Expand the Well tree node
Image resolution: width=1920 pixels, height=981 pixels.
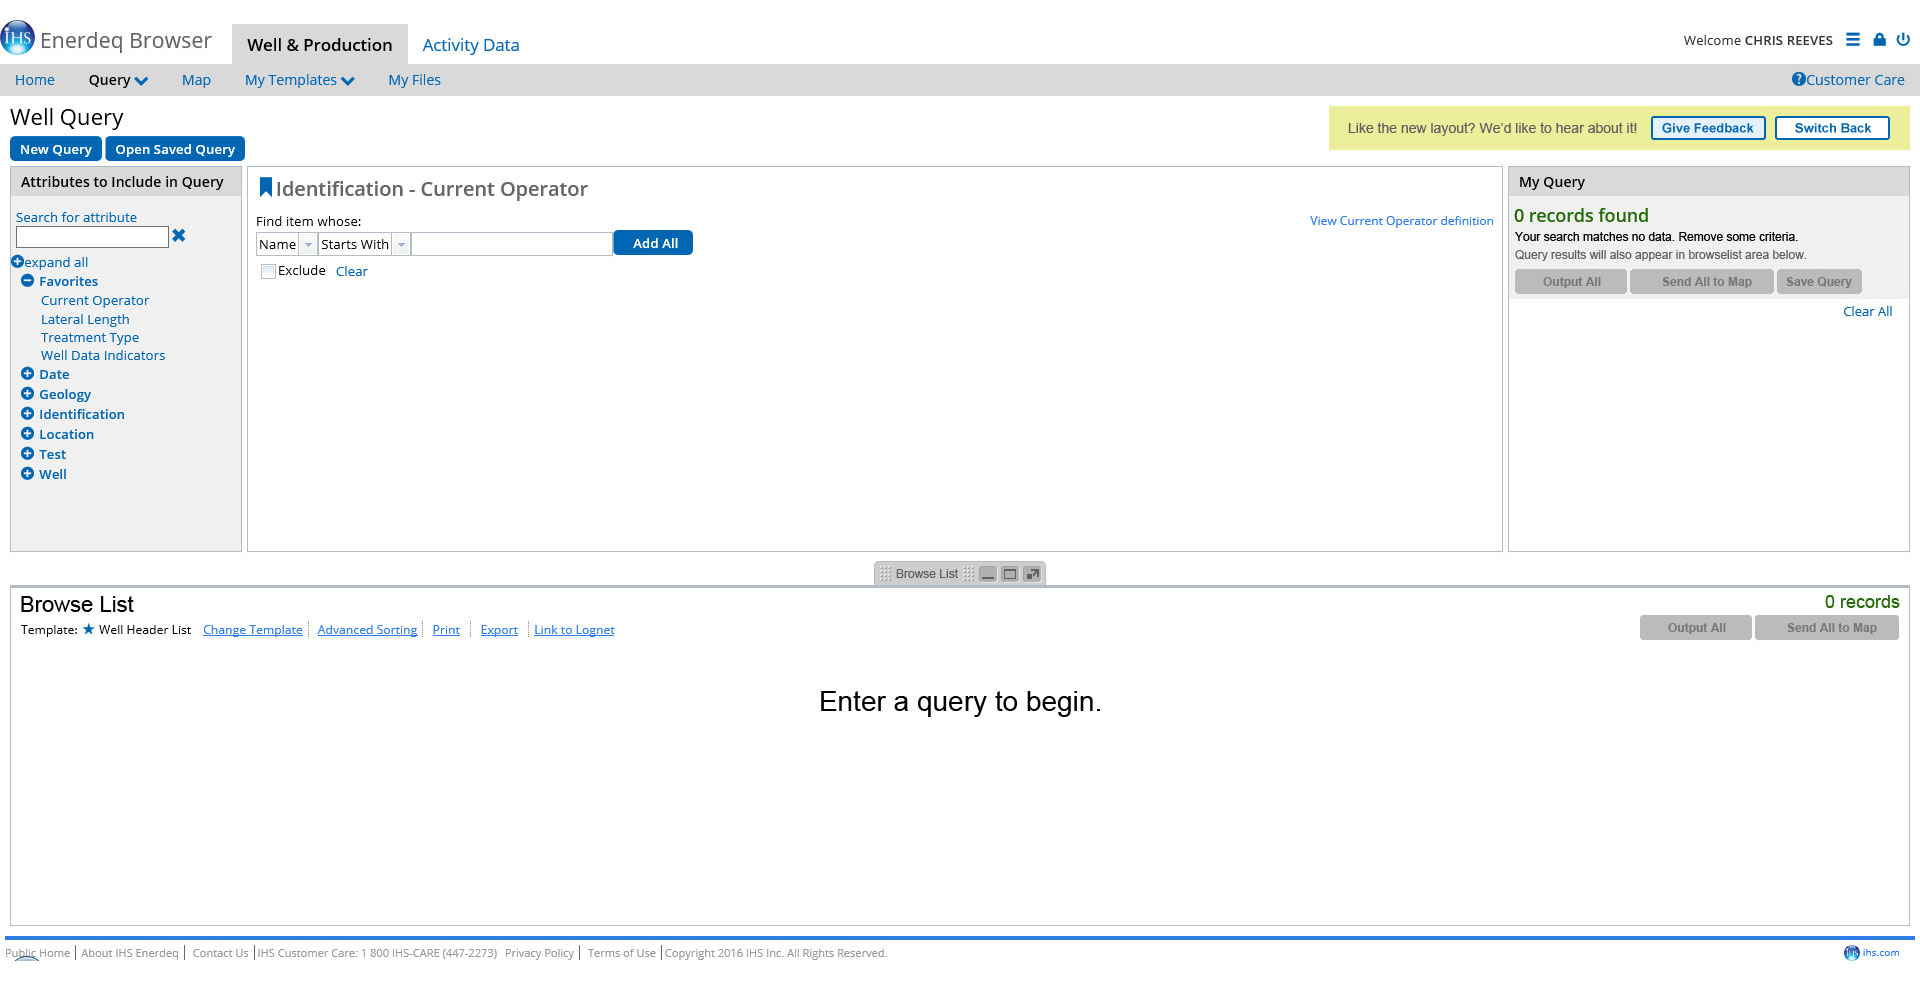pos(27,474)
